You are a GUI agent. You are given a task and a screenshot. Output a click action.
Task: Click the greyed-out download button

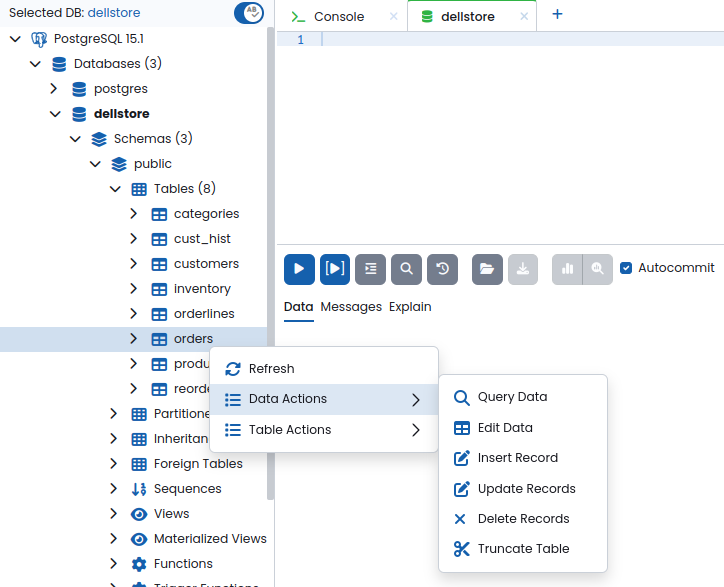click(523, 269)
